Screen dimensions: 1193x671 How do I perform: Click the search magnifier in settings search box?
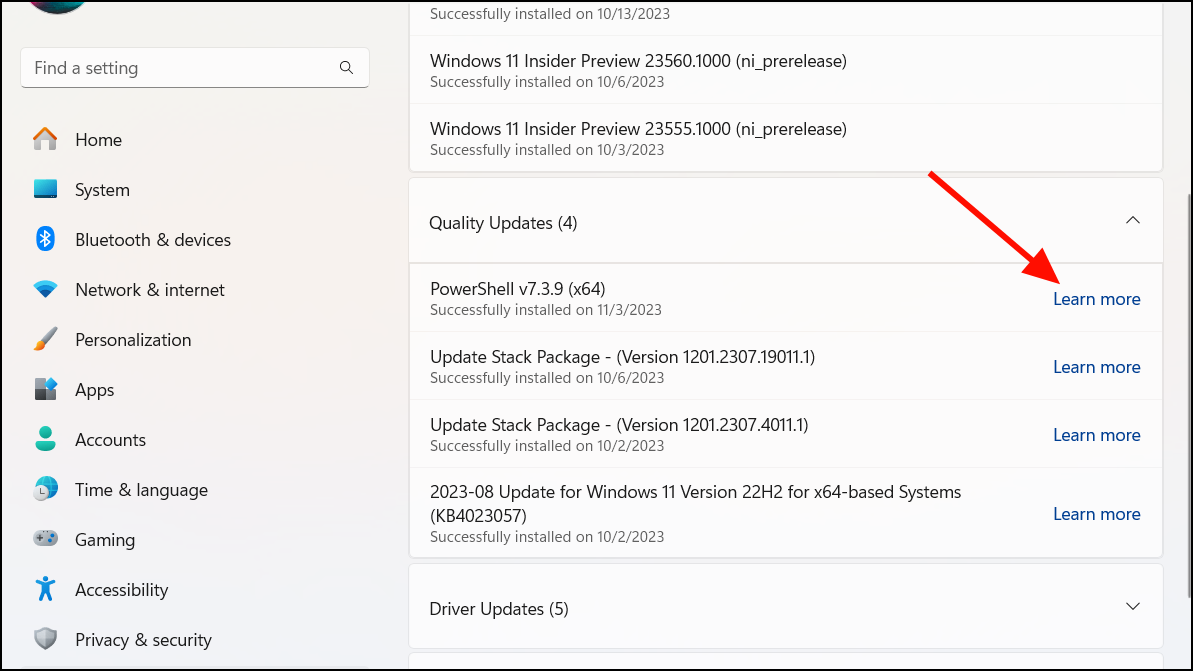coord(346,67)
